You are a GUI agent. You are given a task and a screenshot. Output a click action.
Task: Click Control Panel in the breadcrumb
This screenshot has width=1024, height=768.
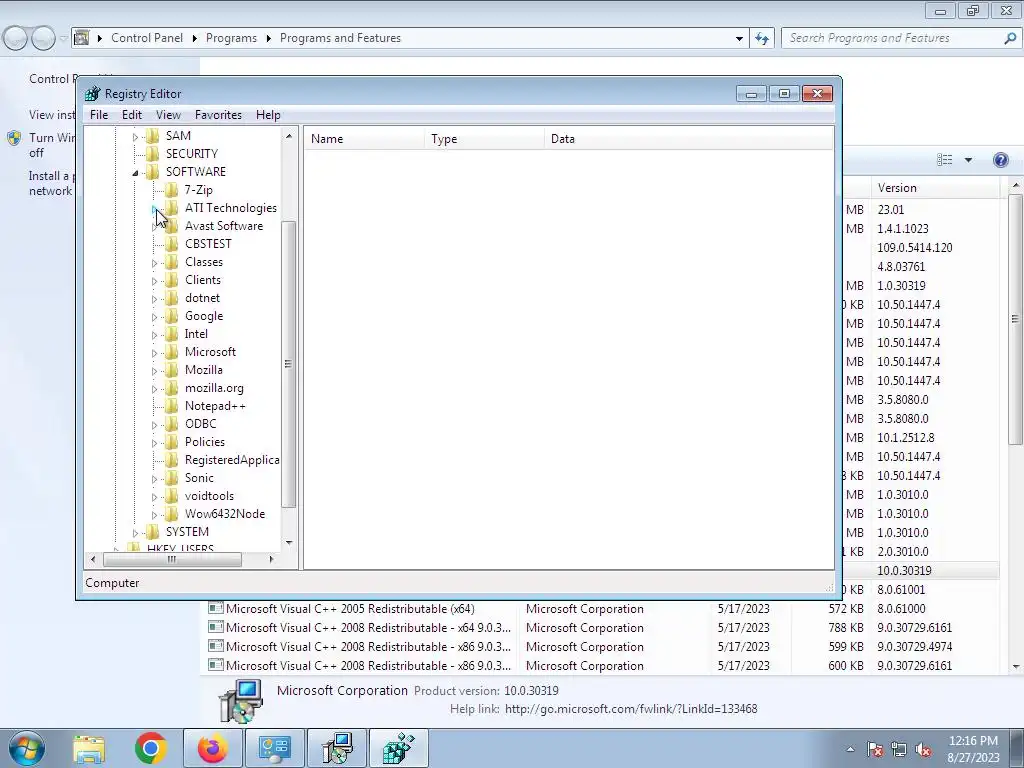tap(147, 38)
